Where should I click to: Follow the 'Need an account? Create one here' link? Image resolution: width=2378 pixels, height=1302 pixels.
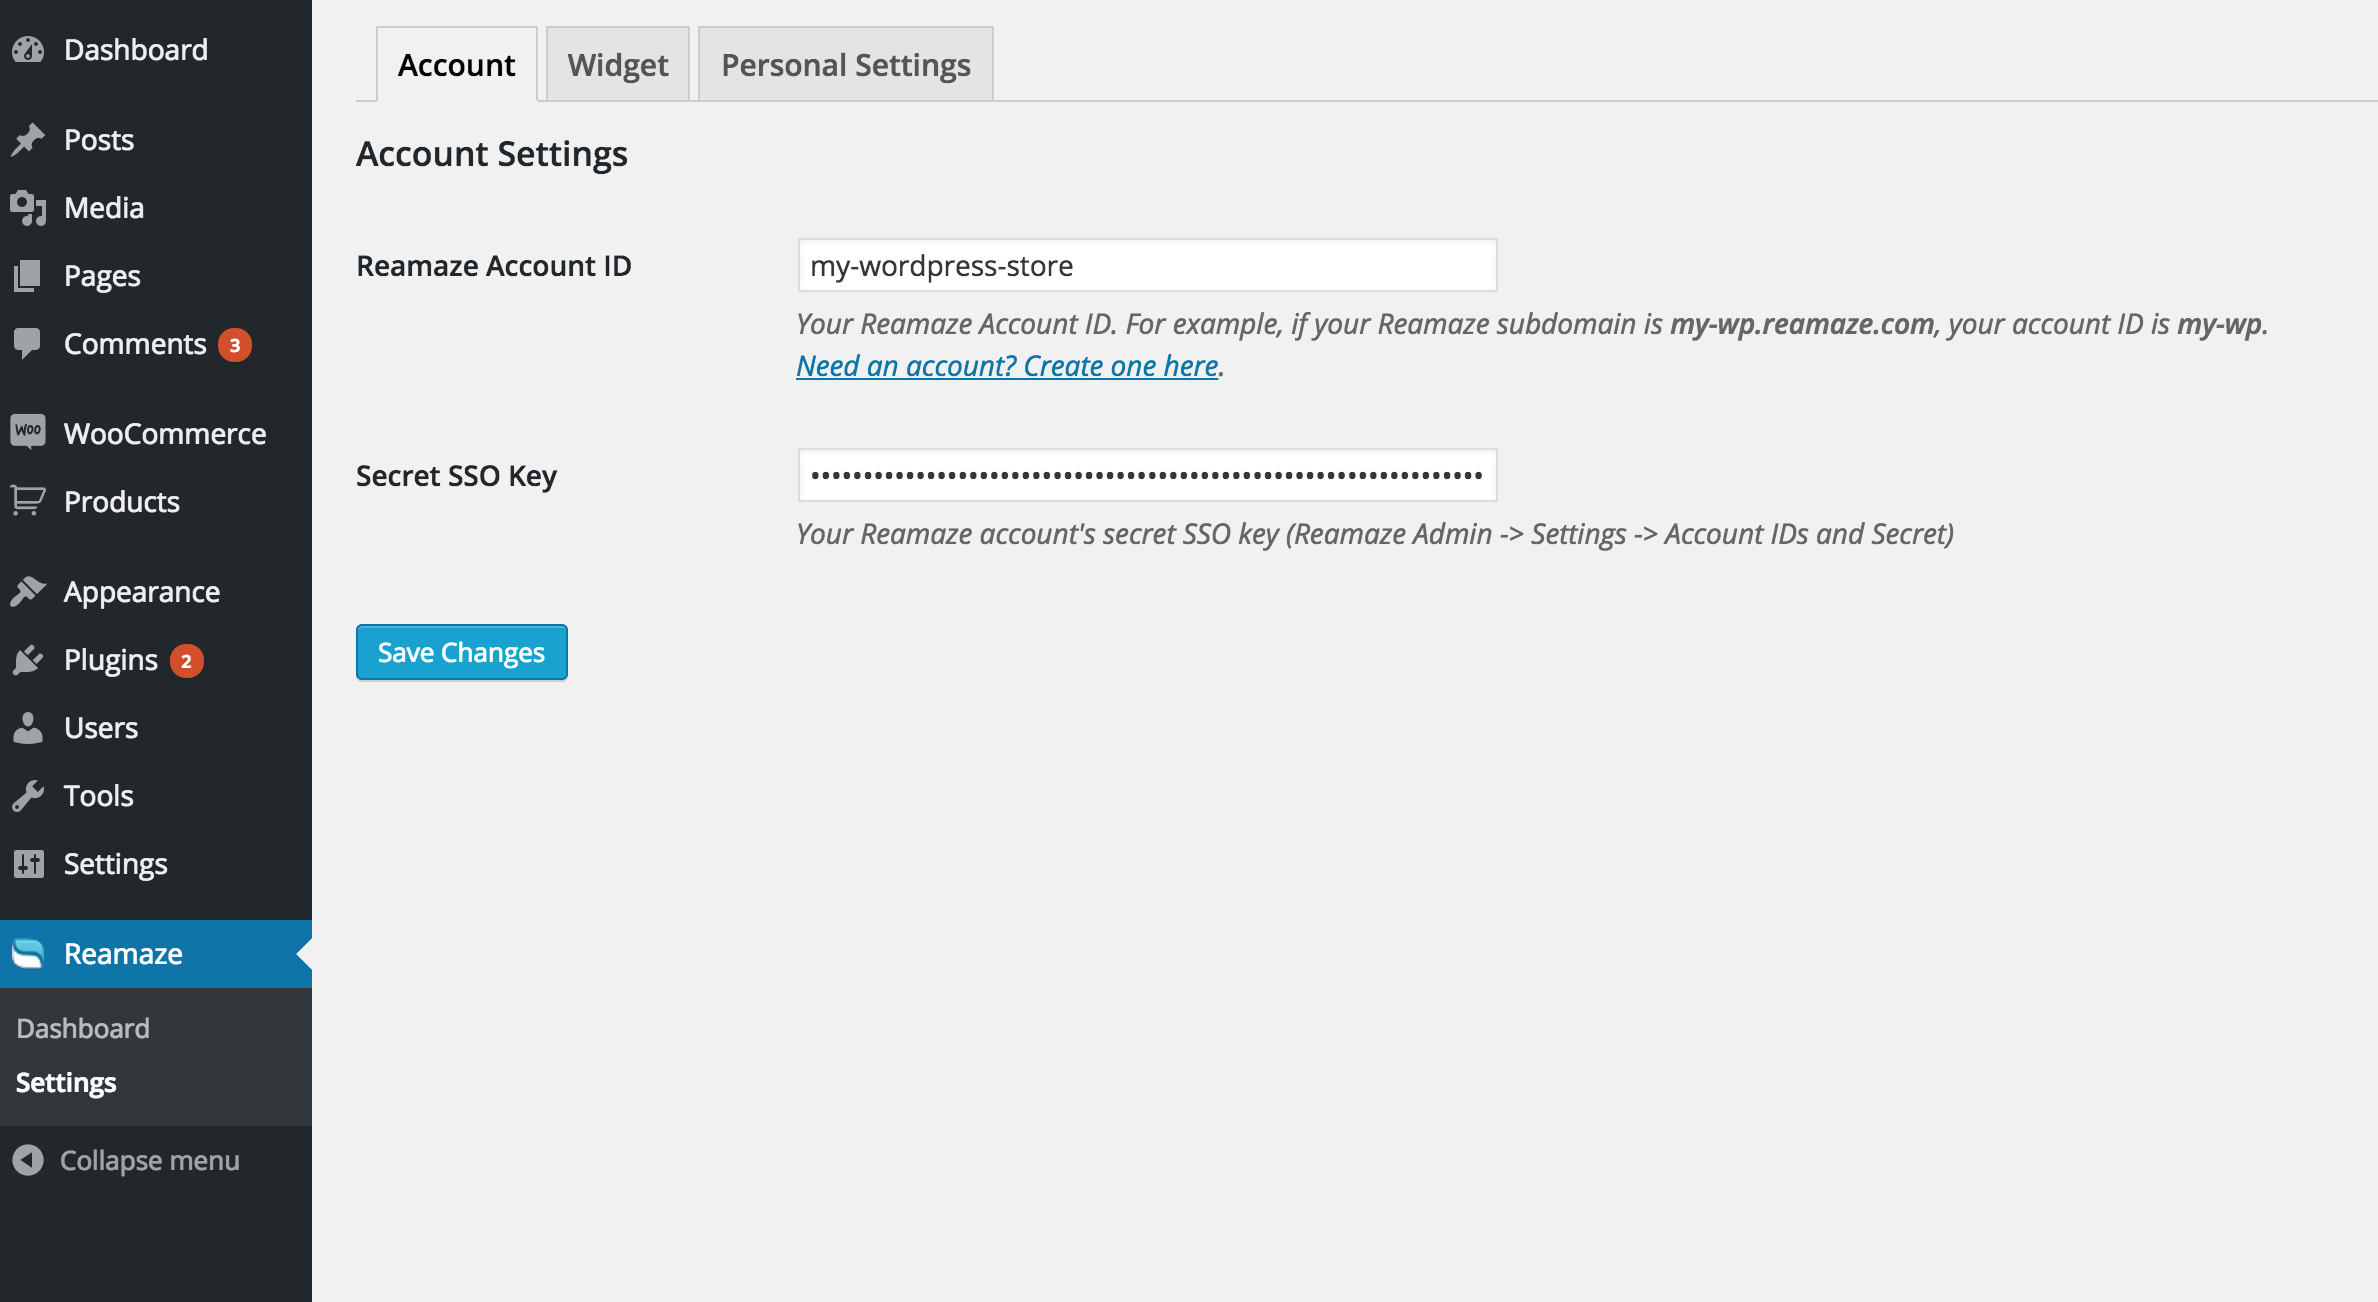tap(1007, 366)
